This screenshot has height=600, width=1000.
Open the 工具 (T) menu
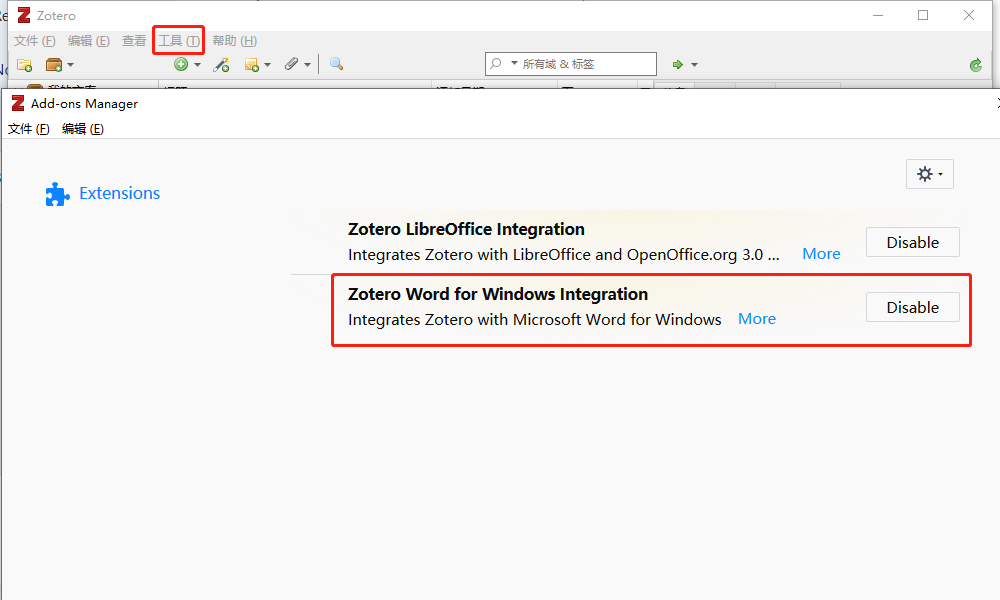point(179,41)
